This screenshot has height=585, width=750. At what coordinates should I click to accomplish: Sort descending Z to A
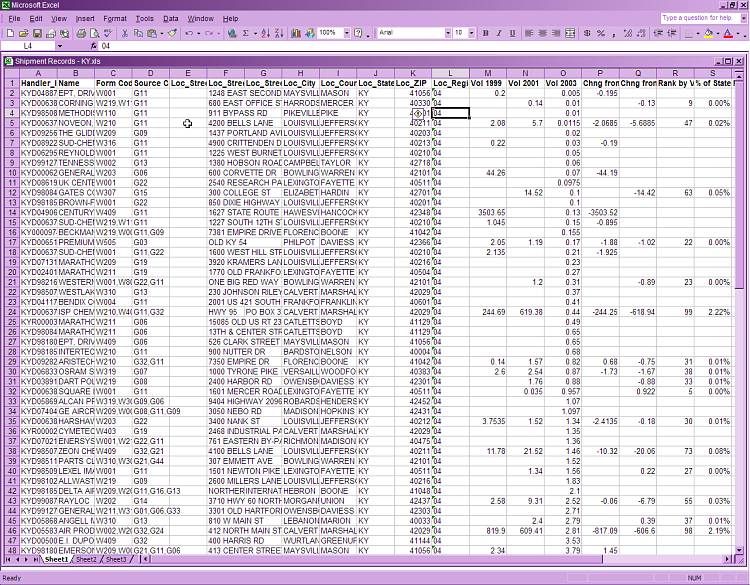279,33
